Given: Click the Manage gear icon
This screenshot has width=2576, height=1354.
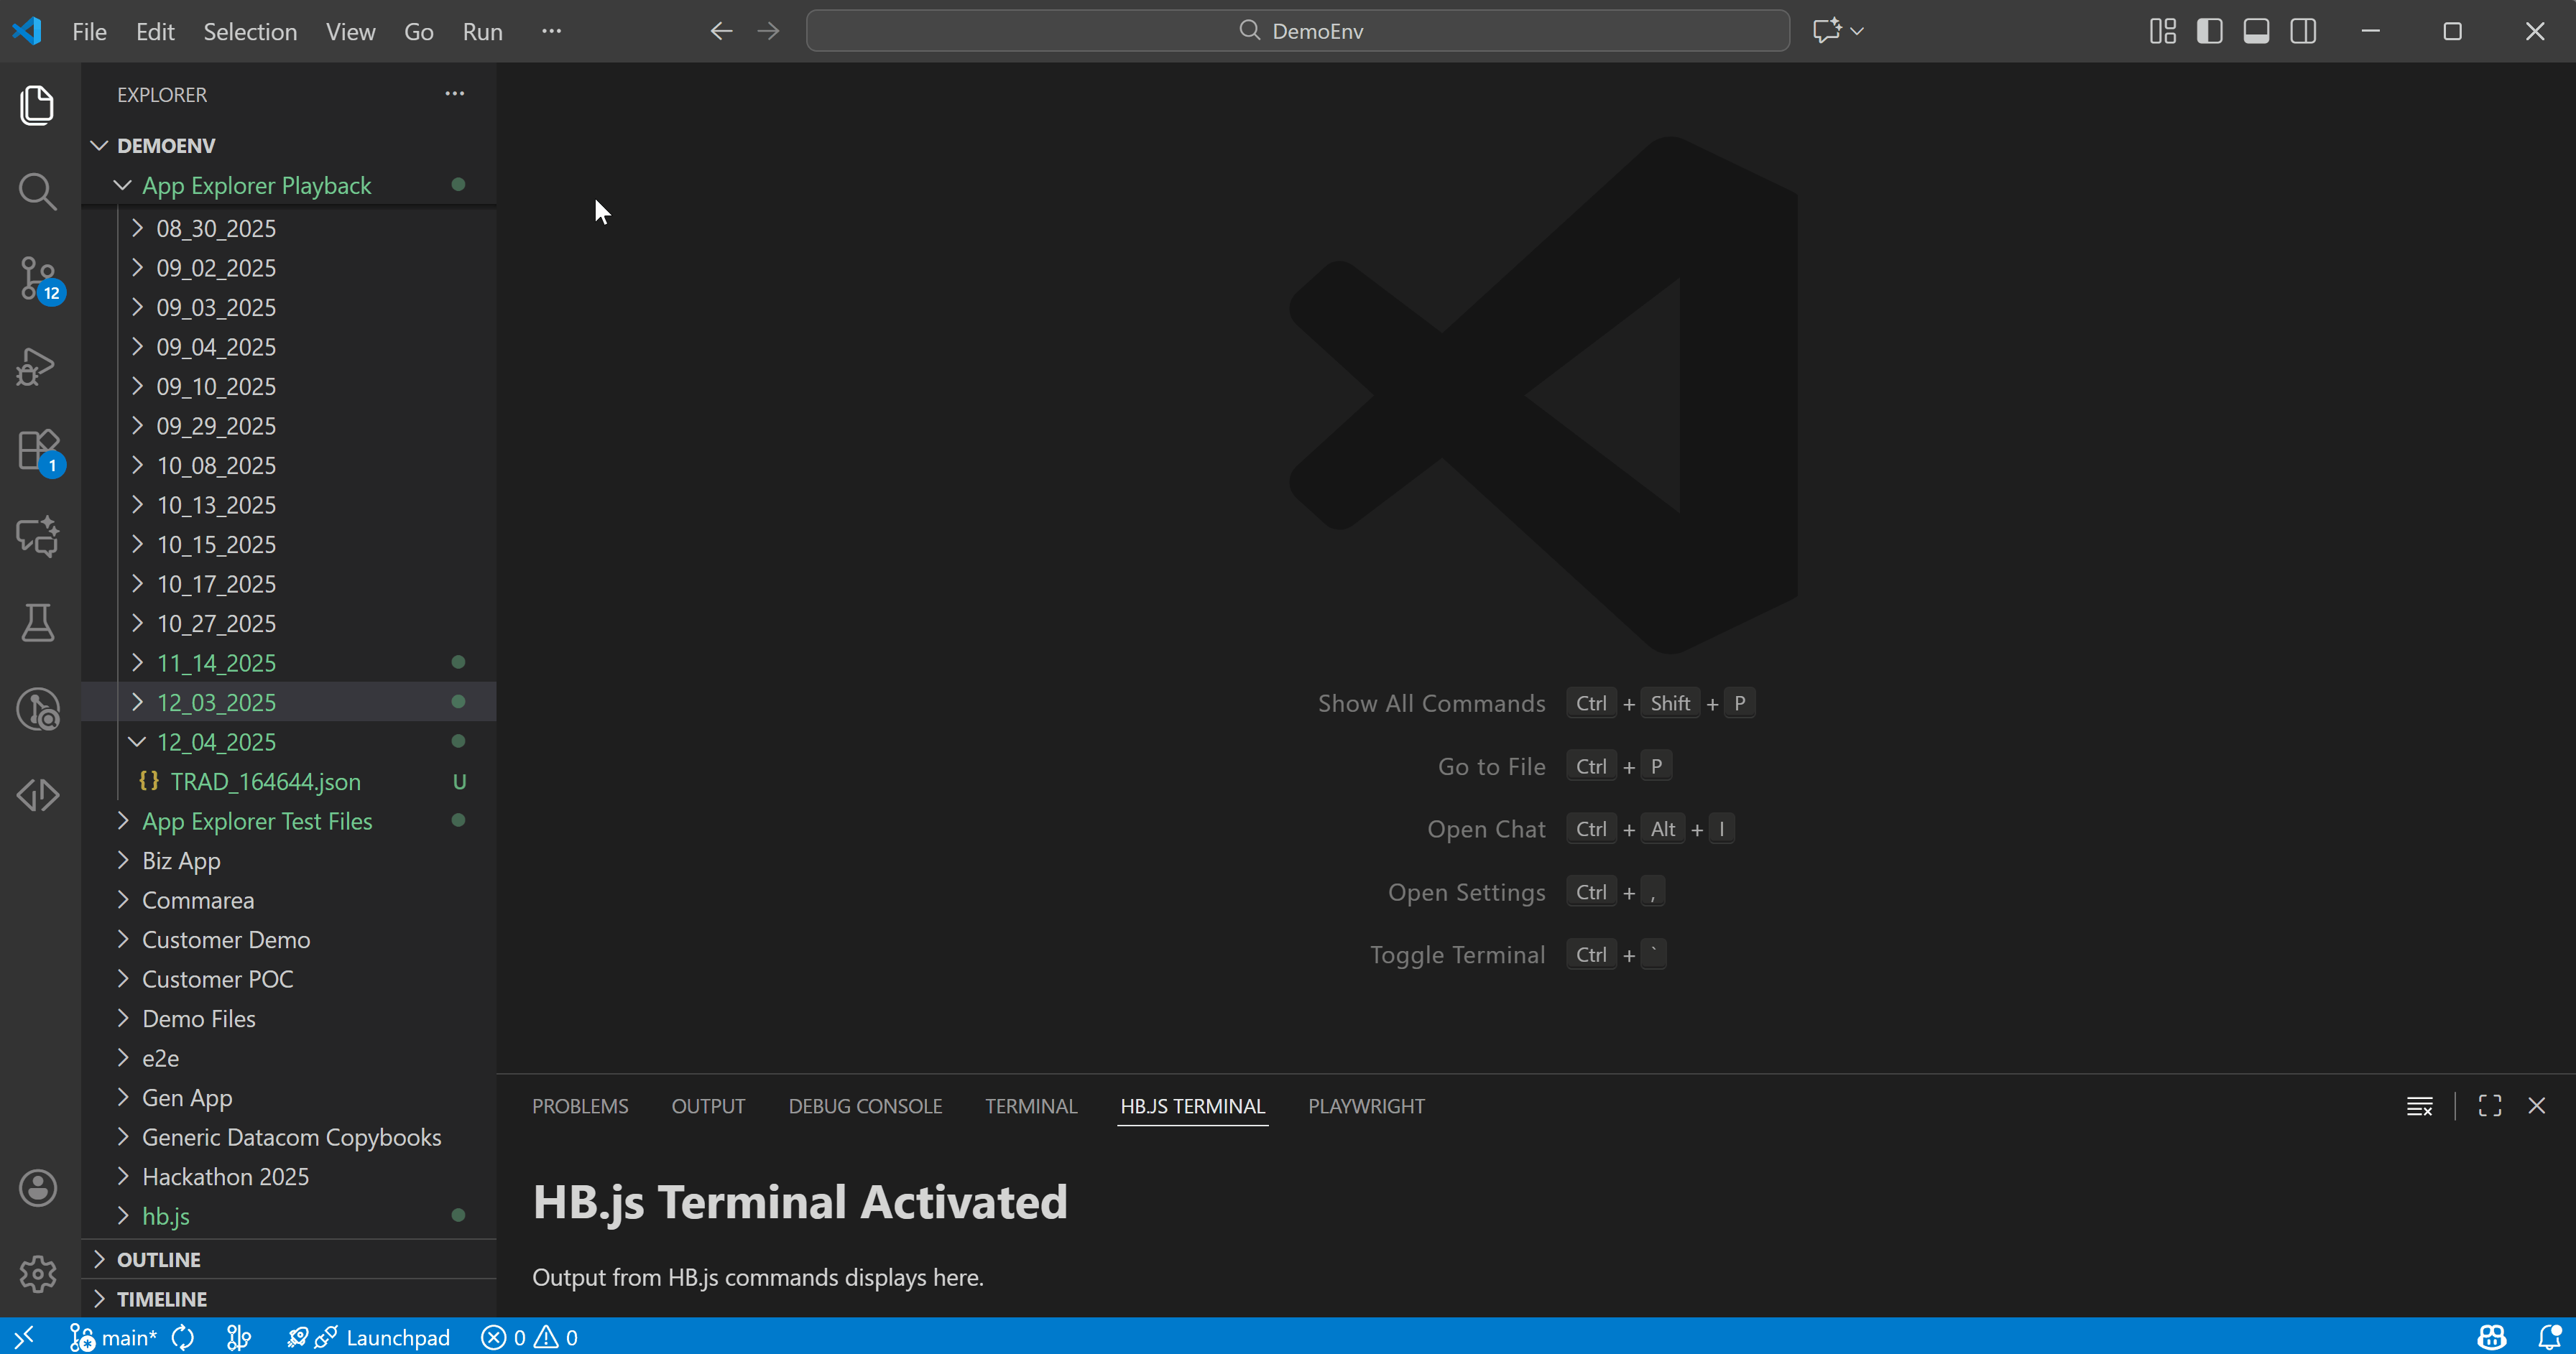Looking at the screenshot, I should tap(38, 1273).
